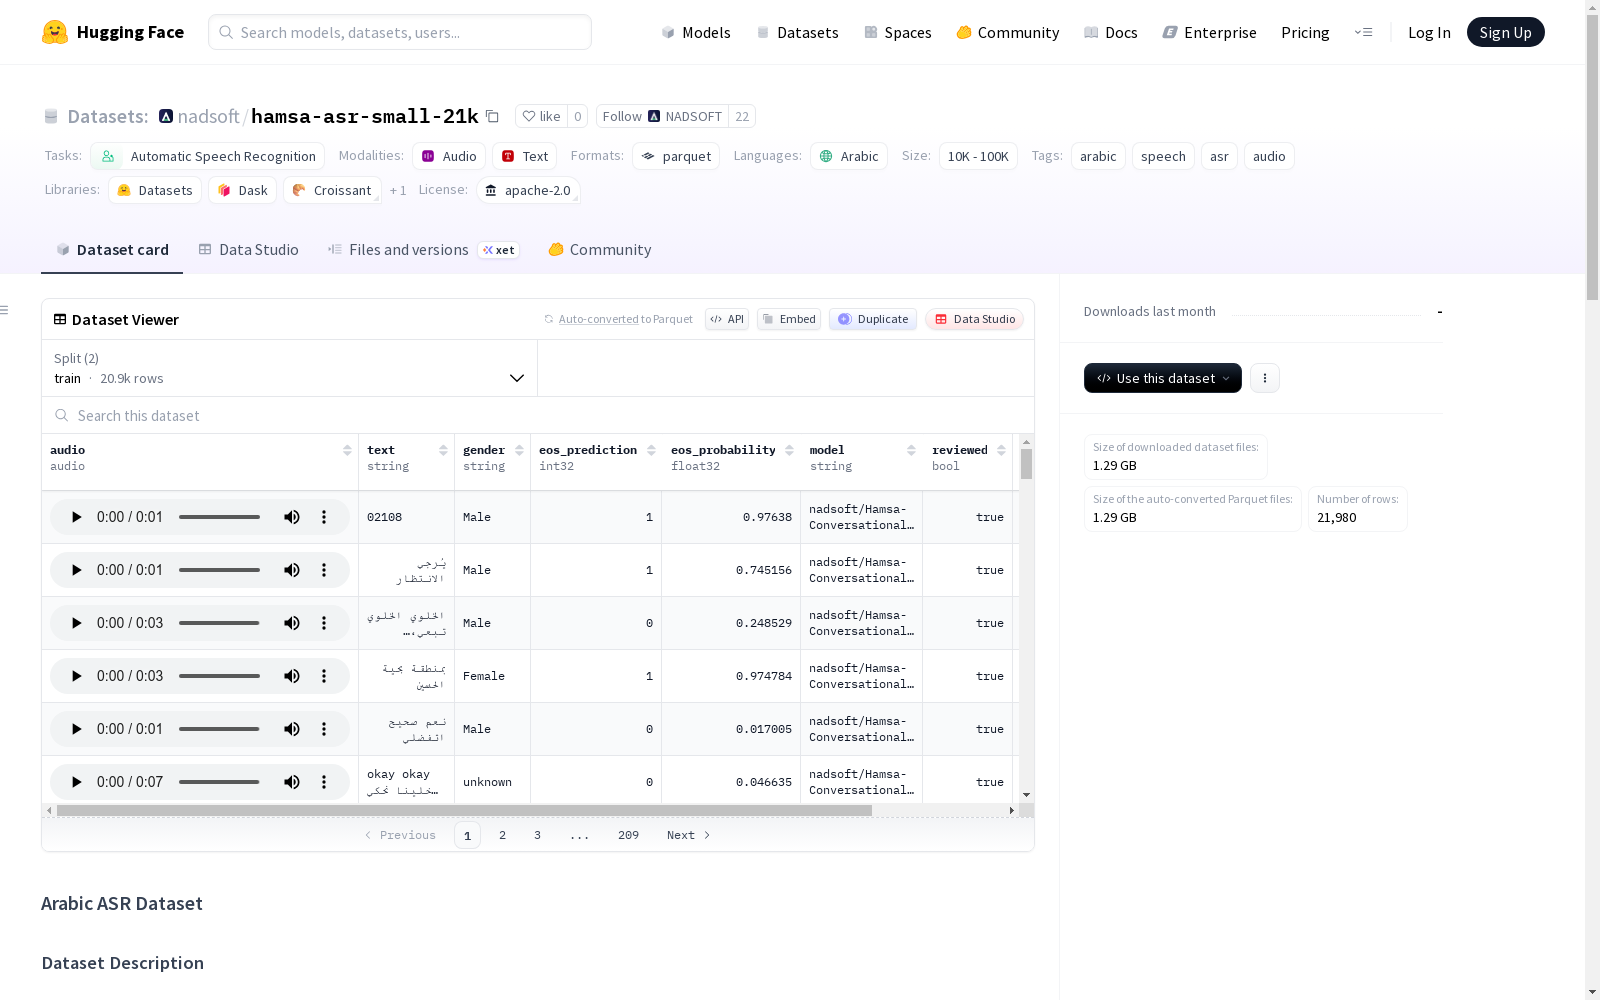Sort by the eos_probability column

(x=789, y=450)
